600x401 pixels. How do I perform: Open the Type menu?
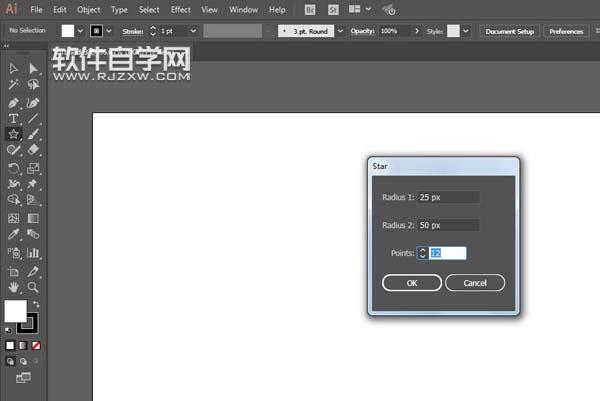tap(119, 10)
